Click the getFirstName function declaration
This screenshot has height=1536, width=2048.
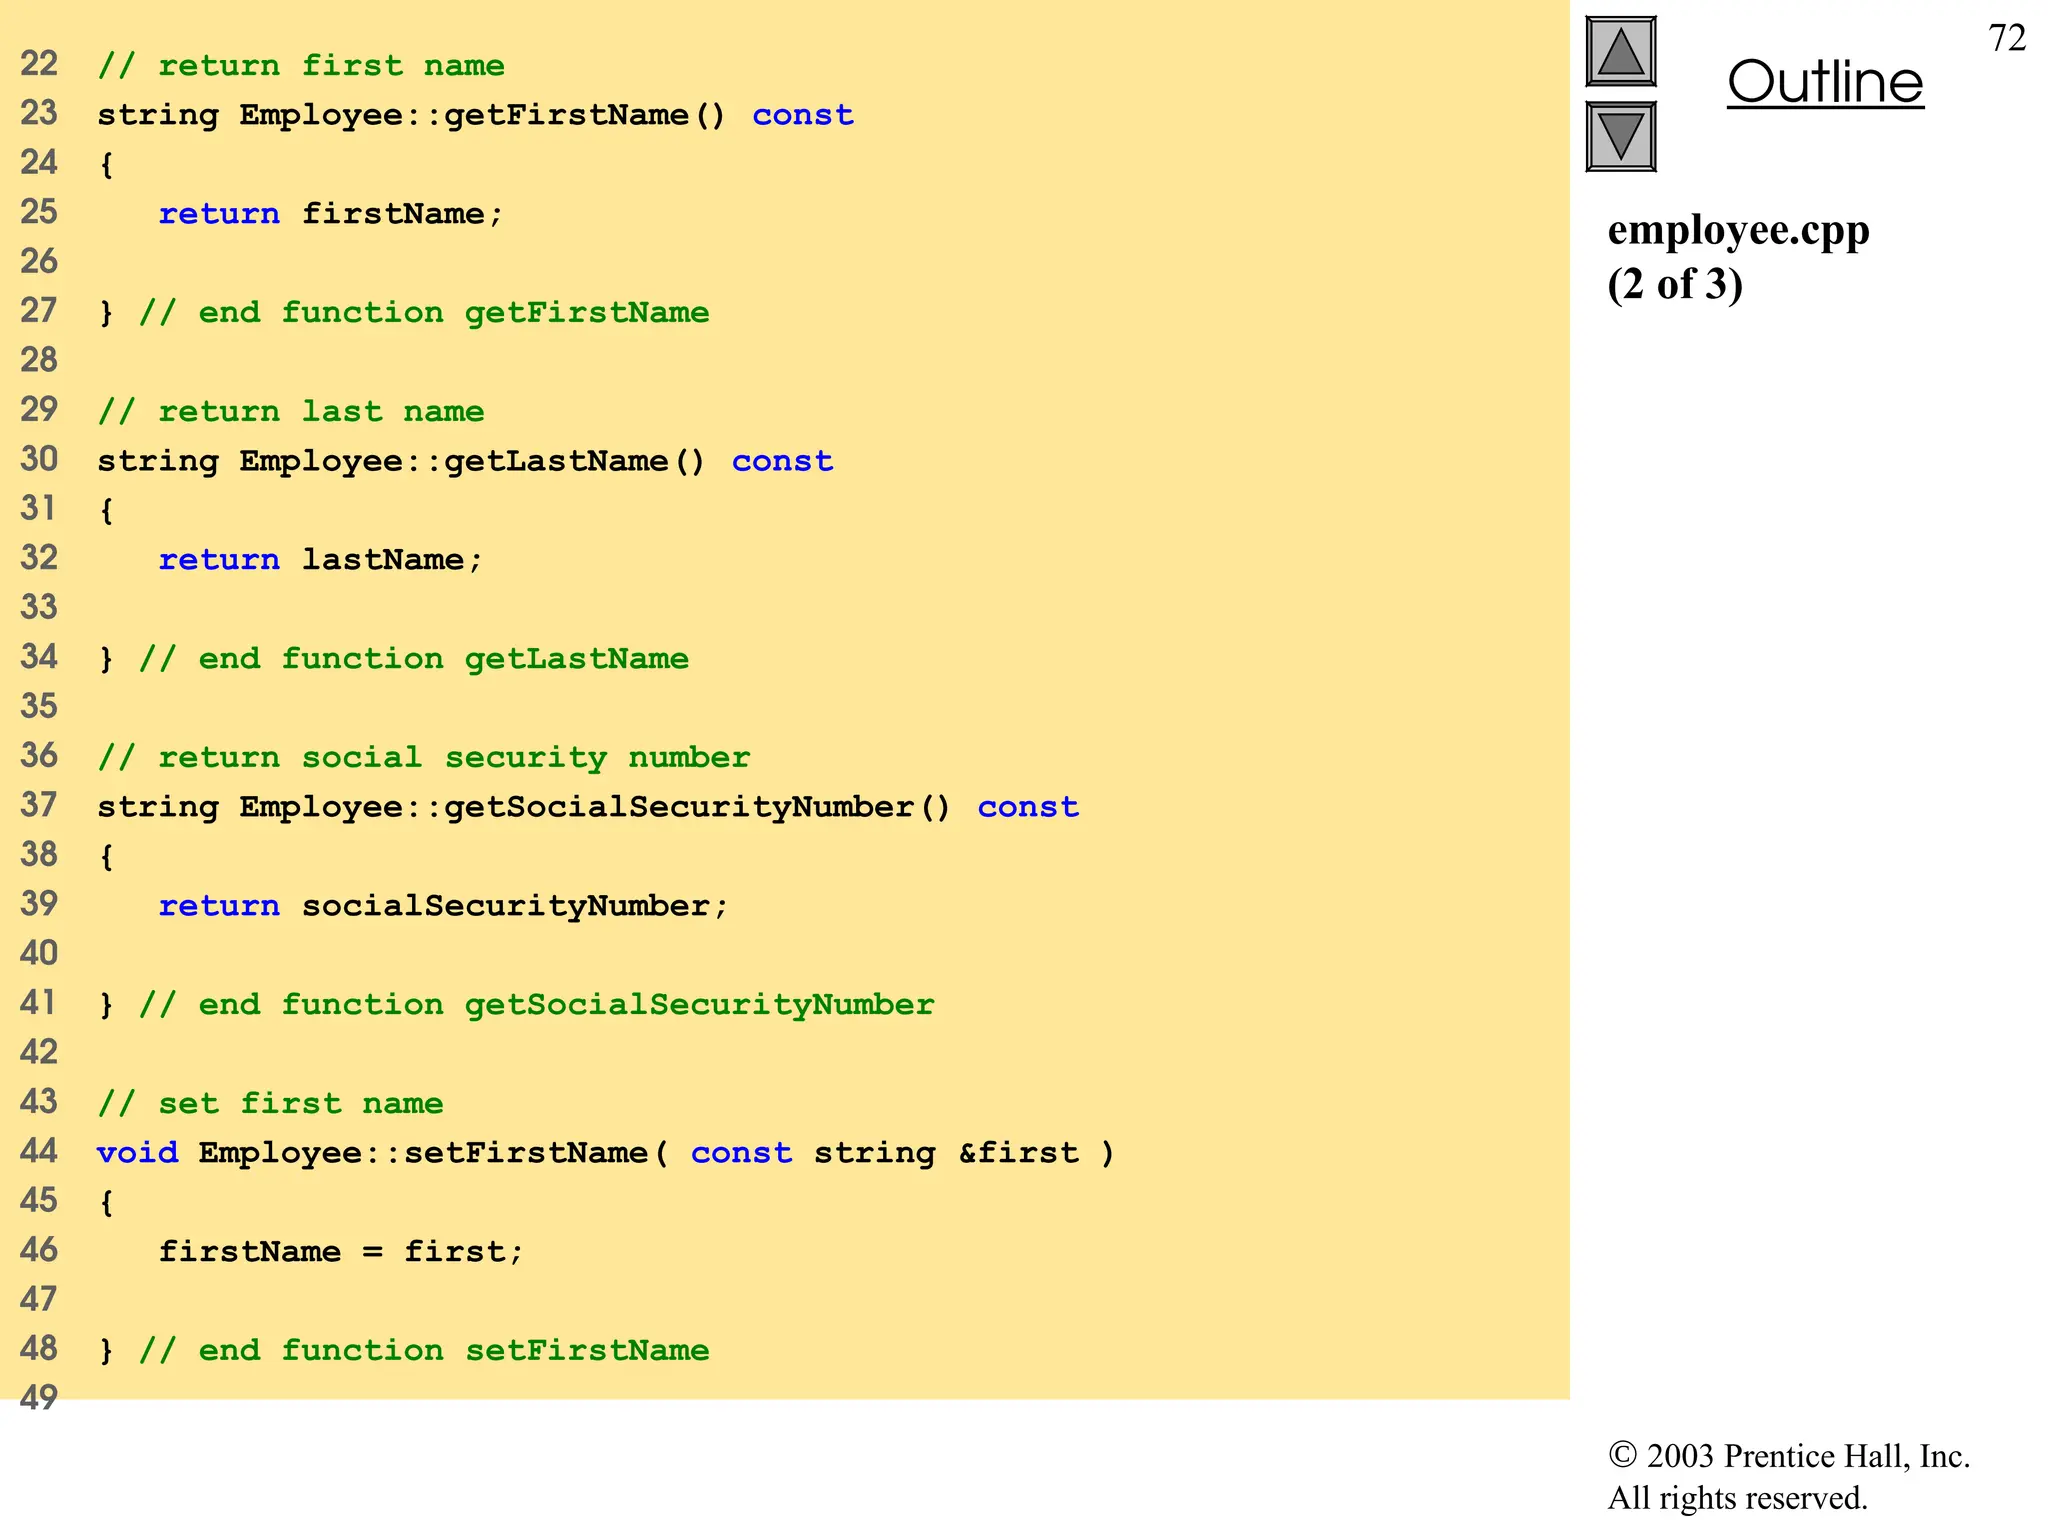pos(475,115)
